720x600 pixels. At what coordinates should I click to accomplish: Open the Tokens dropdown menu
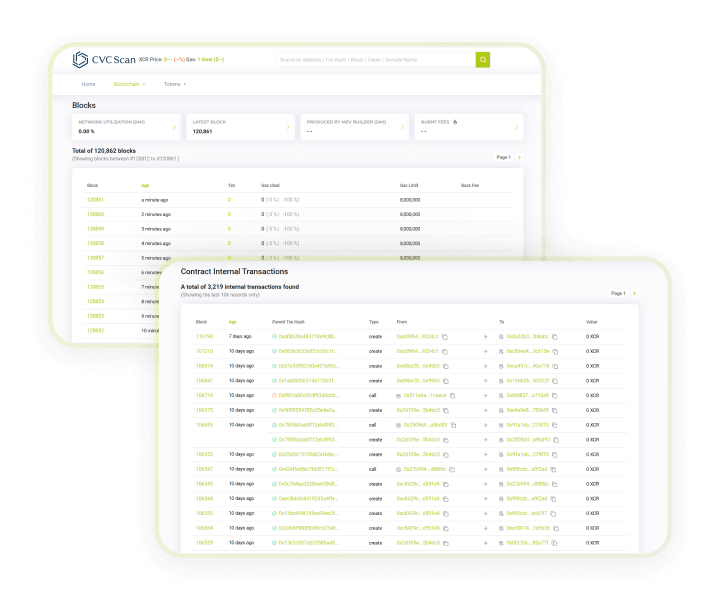pos(174,84)
